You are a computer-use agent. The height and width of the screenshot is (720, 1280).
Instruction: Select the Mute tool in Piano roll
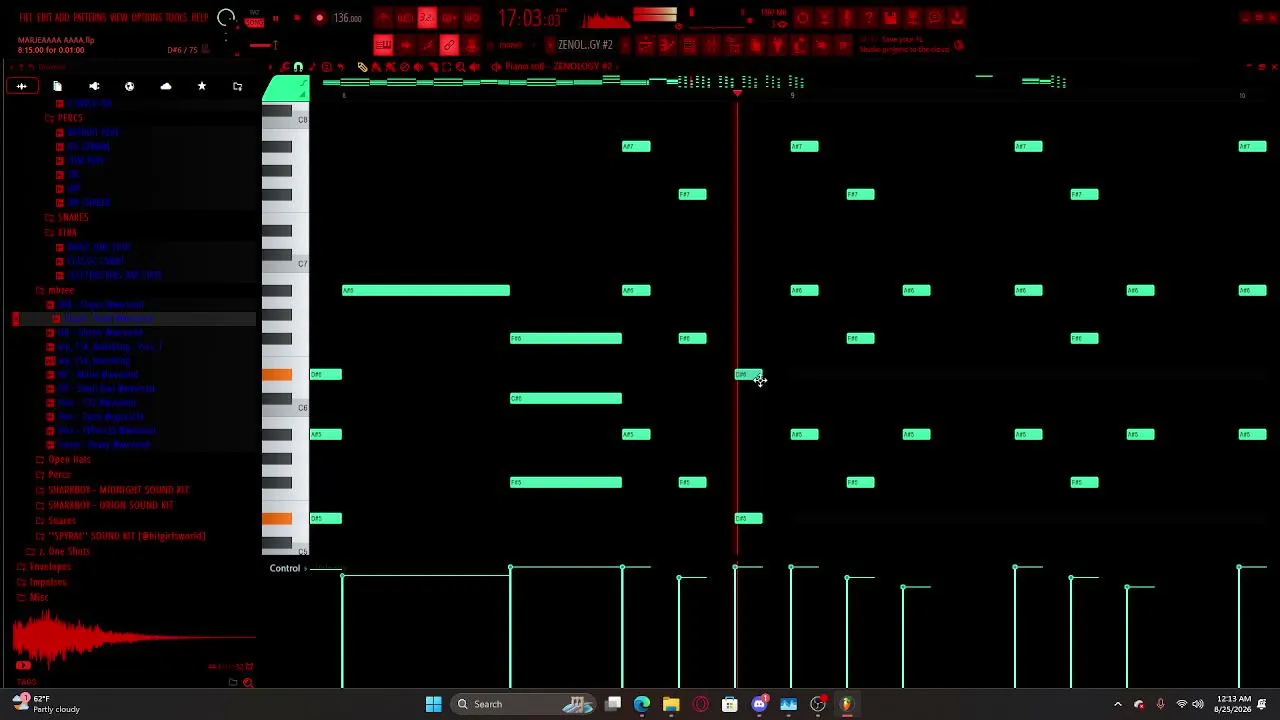pos(418,67)
